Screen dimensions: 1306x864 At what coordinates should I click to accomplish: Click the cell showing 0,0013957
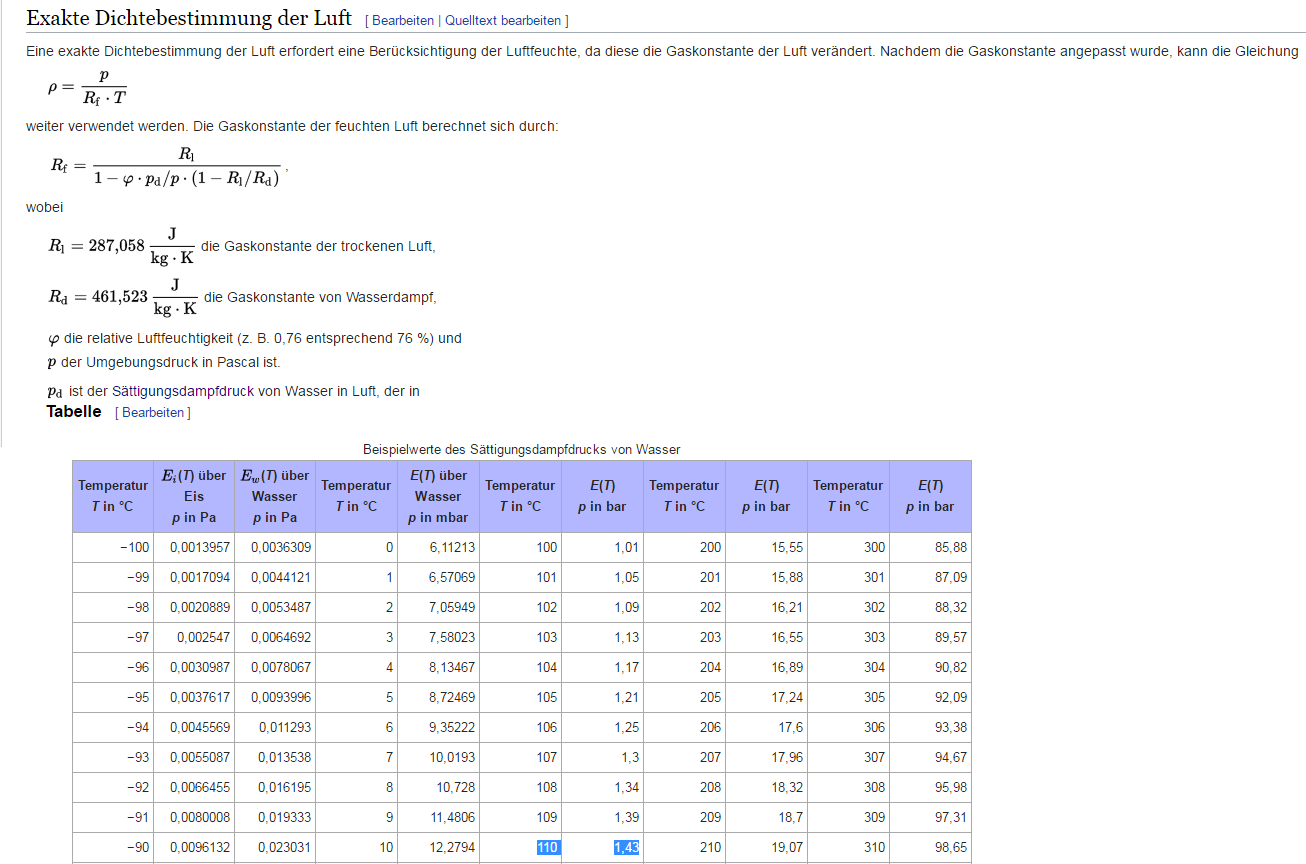(x=199, y=548)
